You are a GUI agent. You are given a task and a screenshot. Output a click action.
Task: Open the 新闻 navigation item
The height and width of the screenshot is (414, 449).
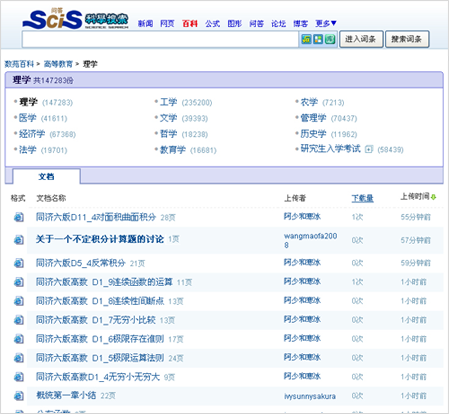[145, 24]
